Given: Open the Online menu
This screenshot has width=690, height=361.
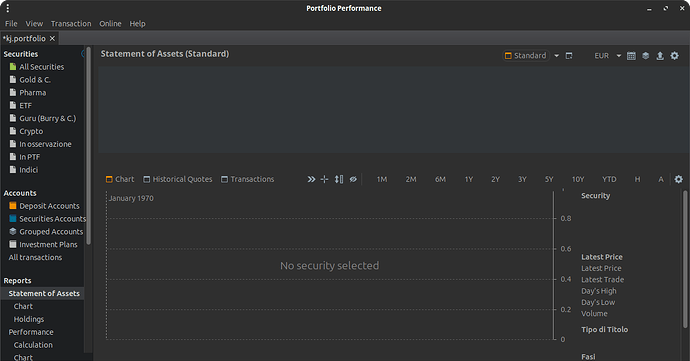Looking at the screenshot, I should click(110, 24).
